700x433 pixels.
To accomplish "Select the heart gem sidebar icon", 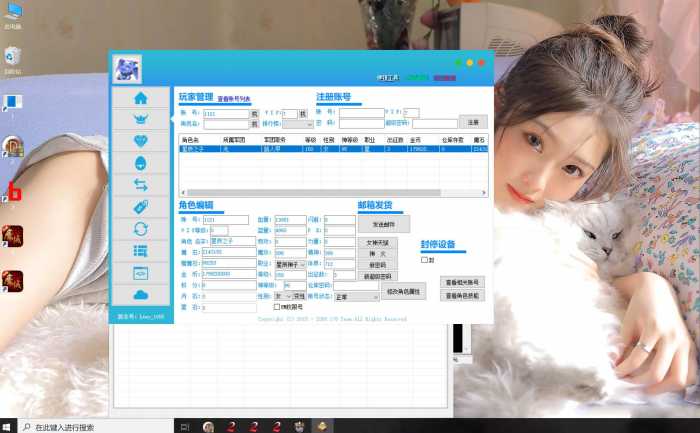I will point(140,141).
